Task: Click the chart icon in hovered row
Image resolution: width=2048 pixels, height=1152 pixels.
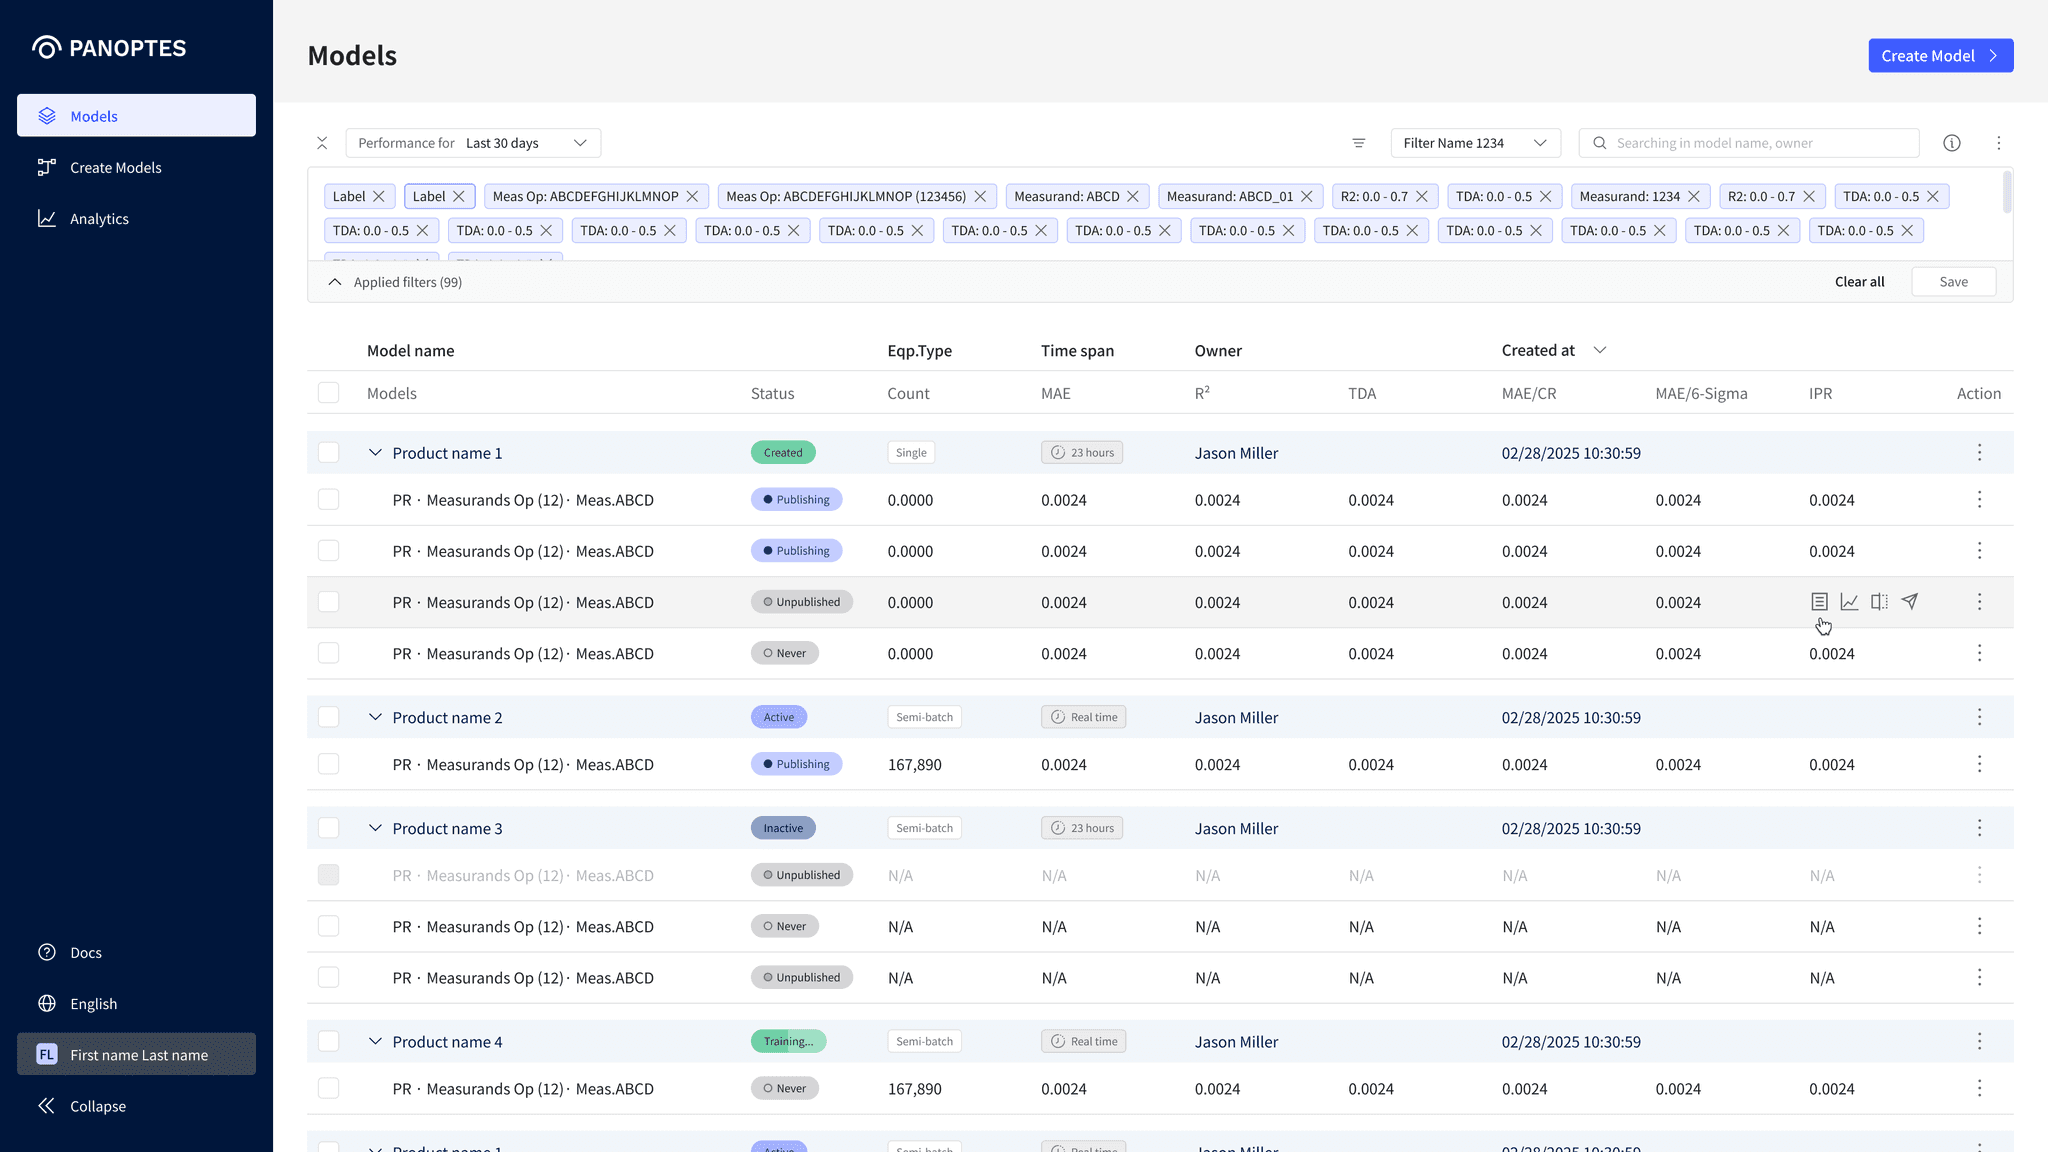Action: 1849,602
